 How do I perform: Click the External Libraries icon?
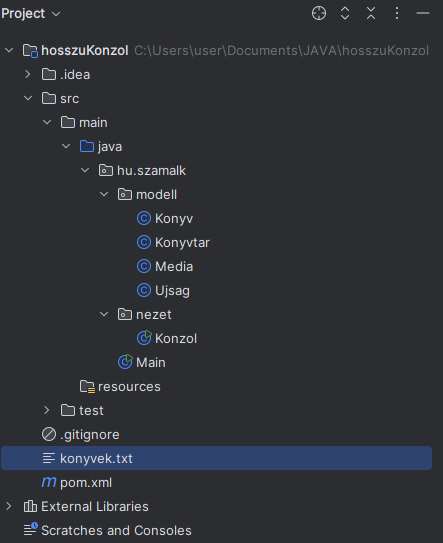click(30, 506)
